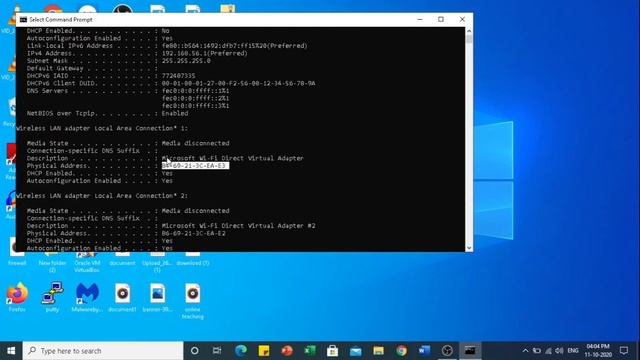This screenshot has height=360, width=640.
Task: Click the 'NetBIOS over Tcpip' Enabled line
Action: [107, 113]
